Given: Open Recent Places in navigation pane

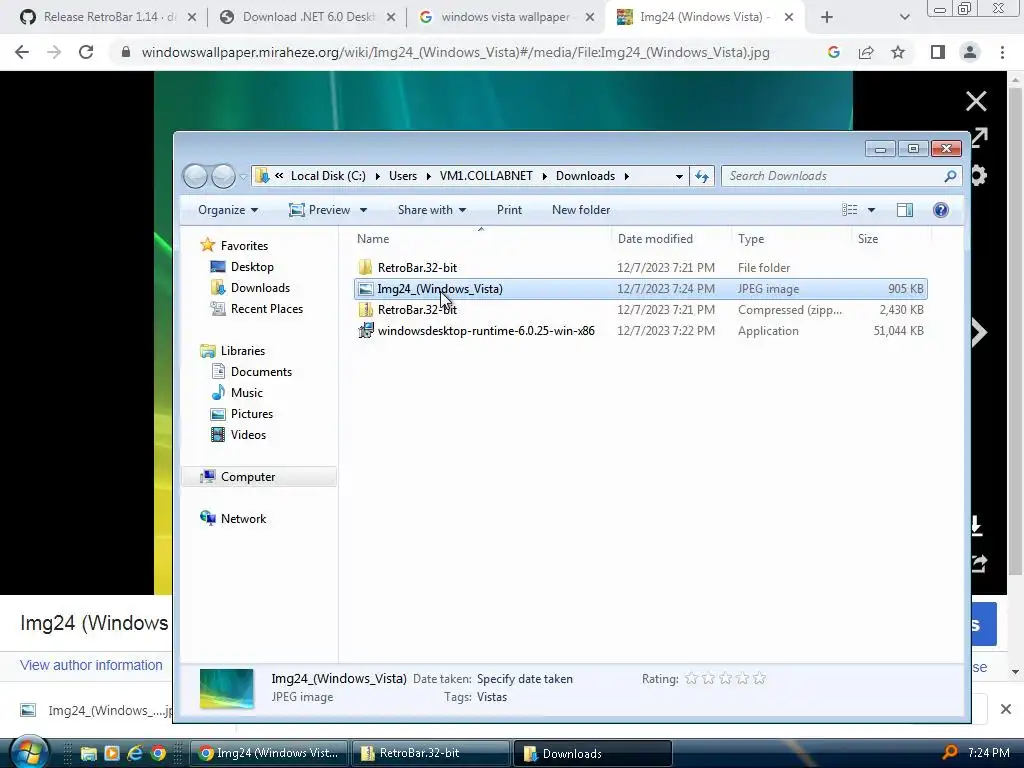Looking at the screenshot, I should tap(266, 308).
